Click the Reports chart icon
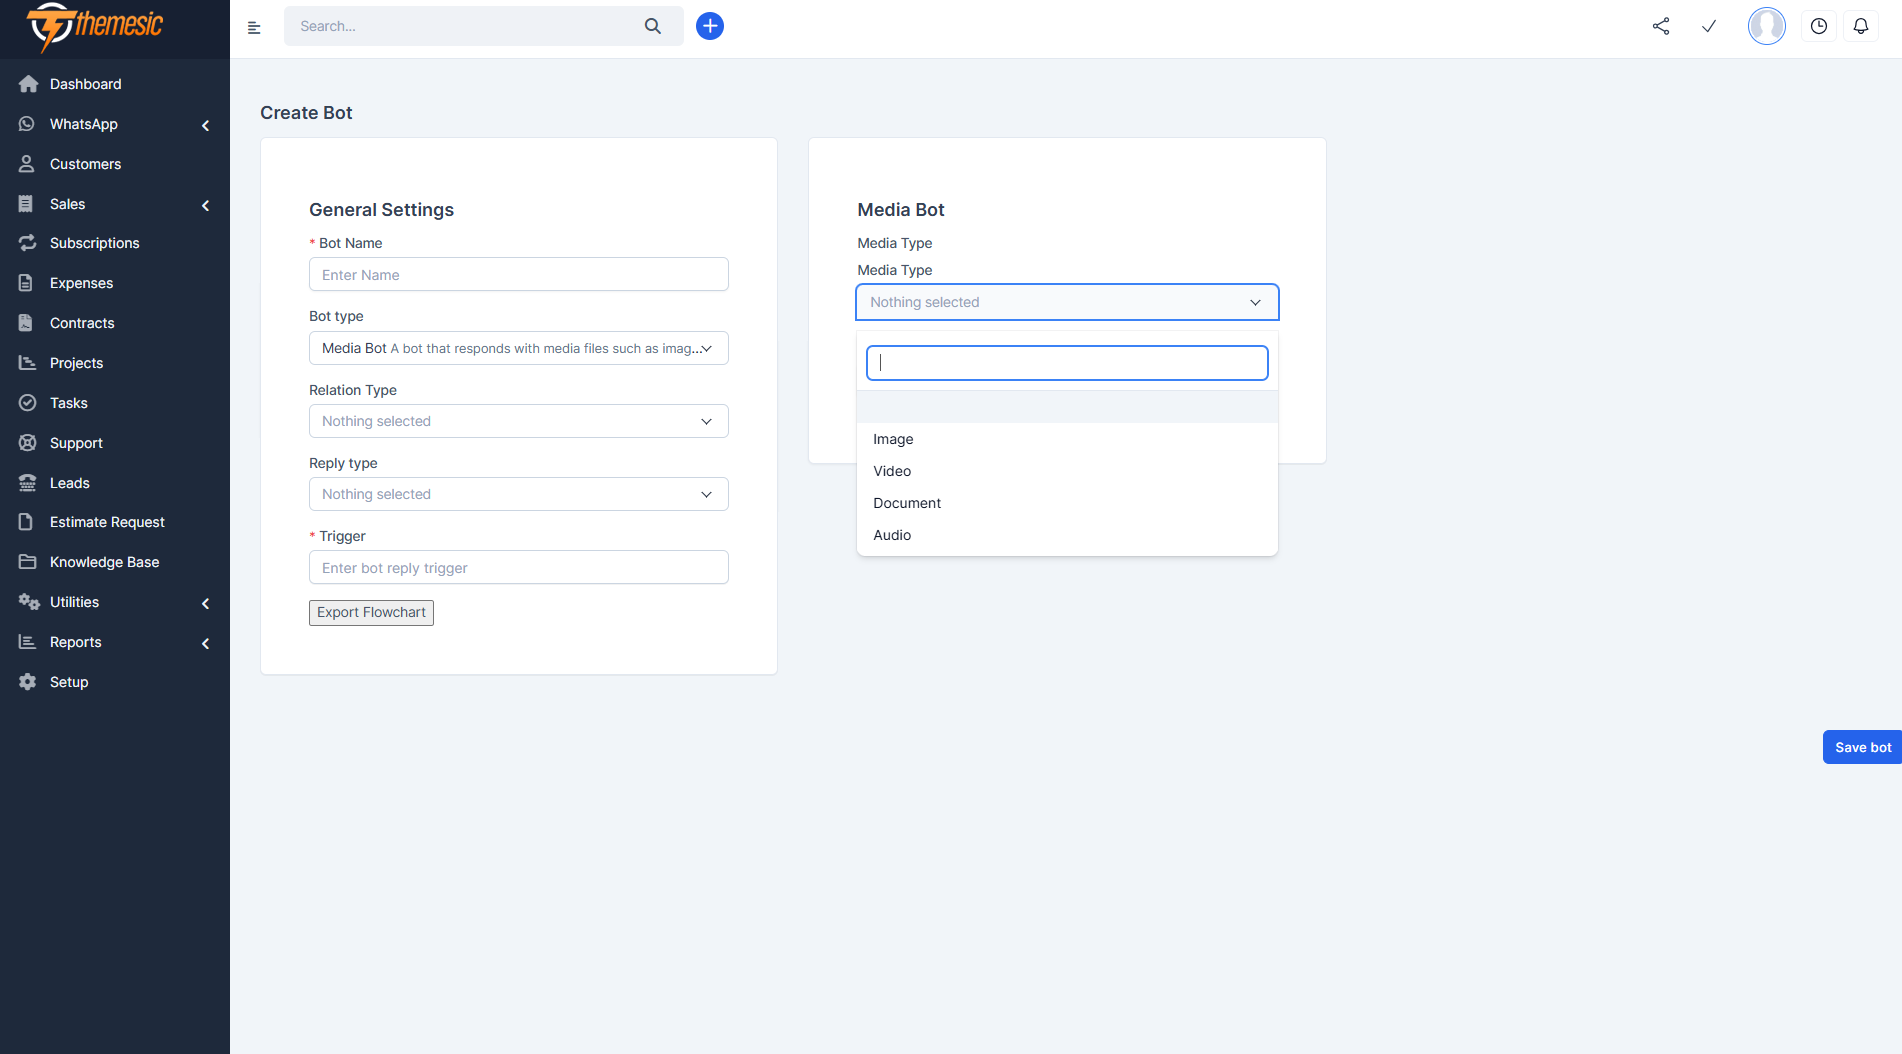The height and width of the screenshot is (1054, 1902). coord(27,642)
